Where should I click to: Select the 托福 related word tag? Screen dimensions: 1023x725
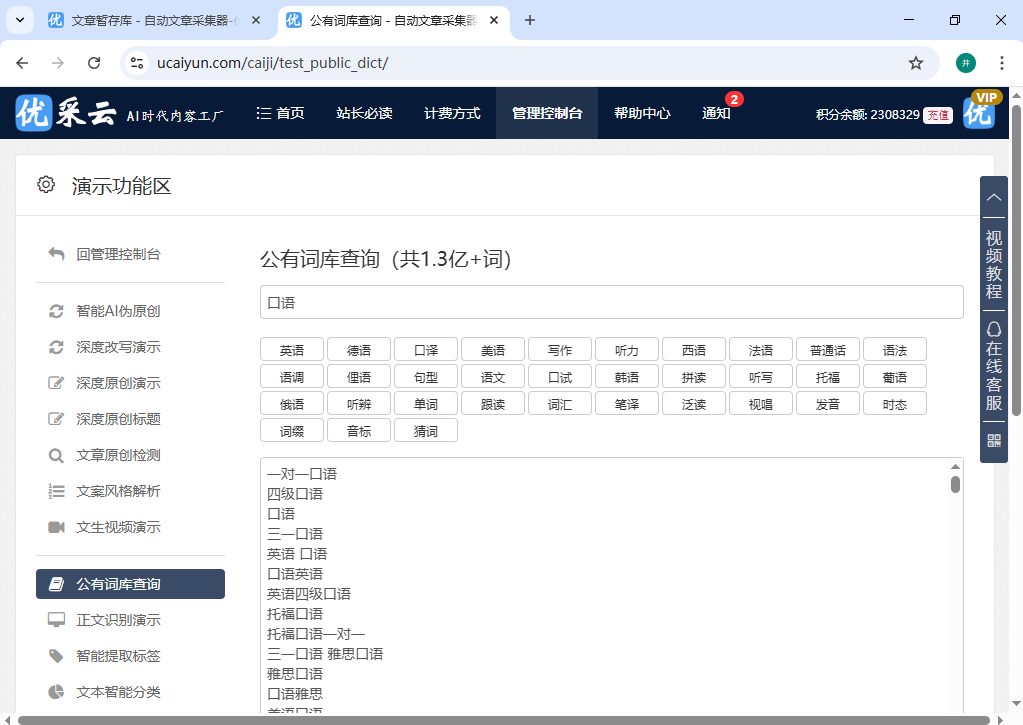coord(827,376)
